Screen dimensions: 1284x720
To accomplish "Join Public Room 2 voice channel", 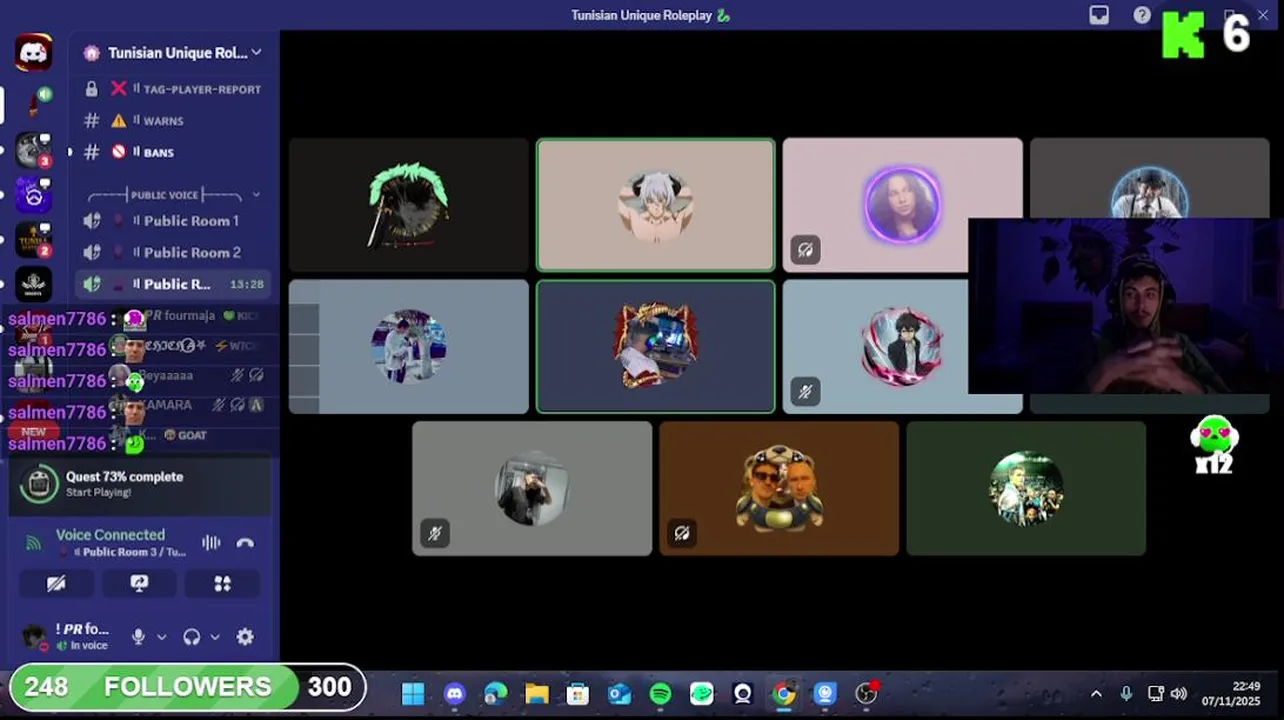I will click(x=173, y=252).
